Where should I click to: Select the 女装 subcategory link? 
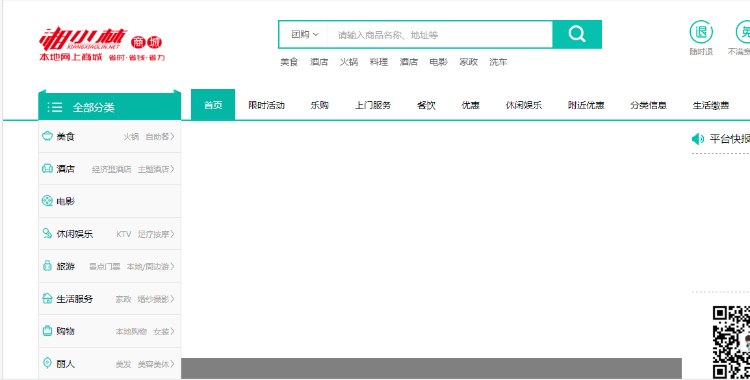(x=161, y=331)
